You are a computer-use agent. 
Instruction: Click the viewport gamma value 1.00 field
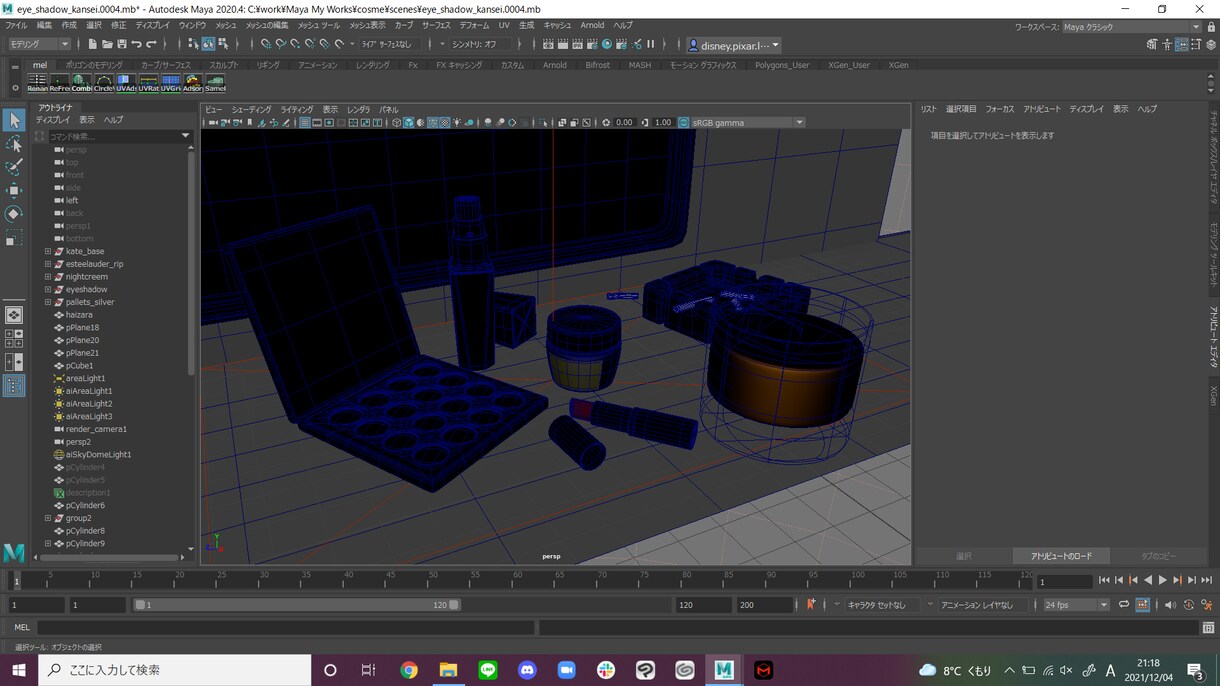click(663, 123)
